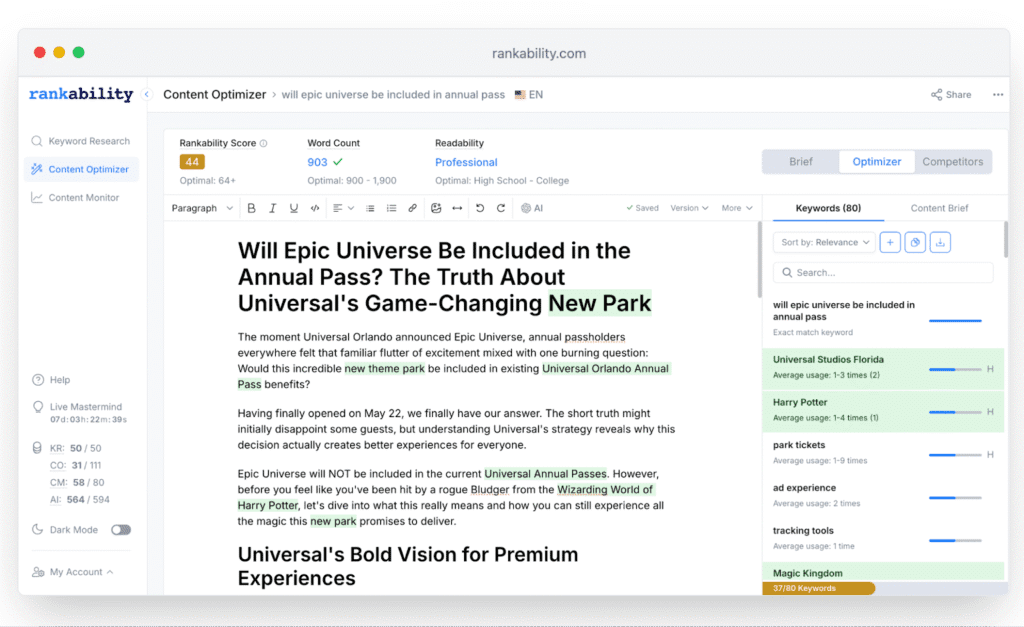Go to Content Monitor in the sidebar
This screenshot has width=1024, height=627.
[x=81, y=197]
